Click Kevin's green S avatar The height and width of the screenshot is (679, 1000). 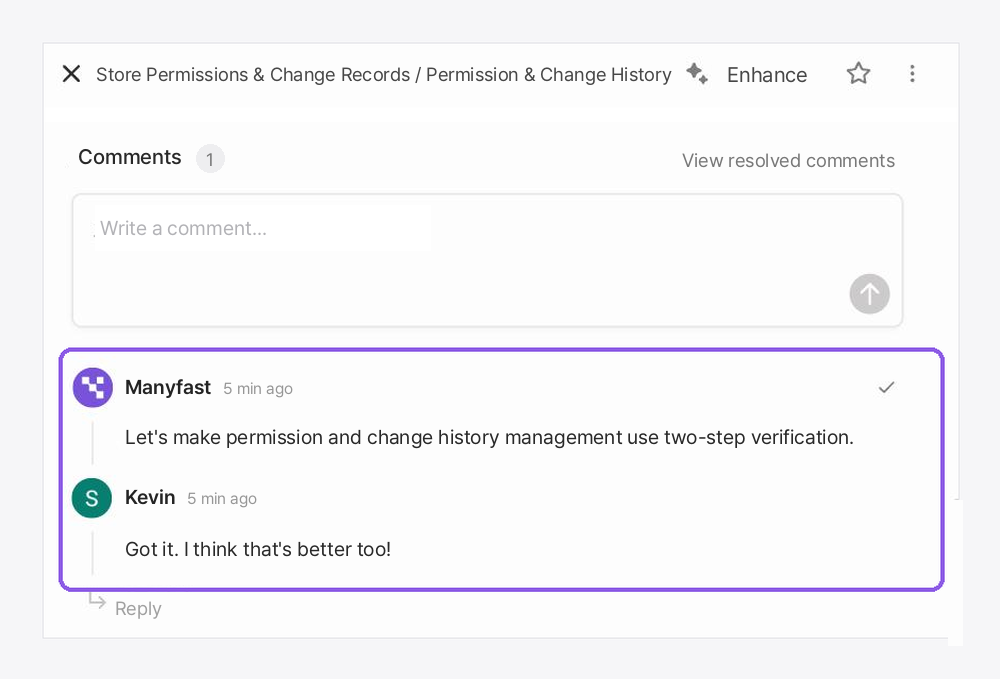tap(92, 498)
